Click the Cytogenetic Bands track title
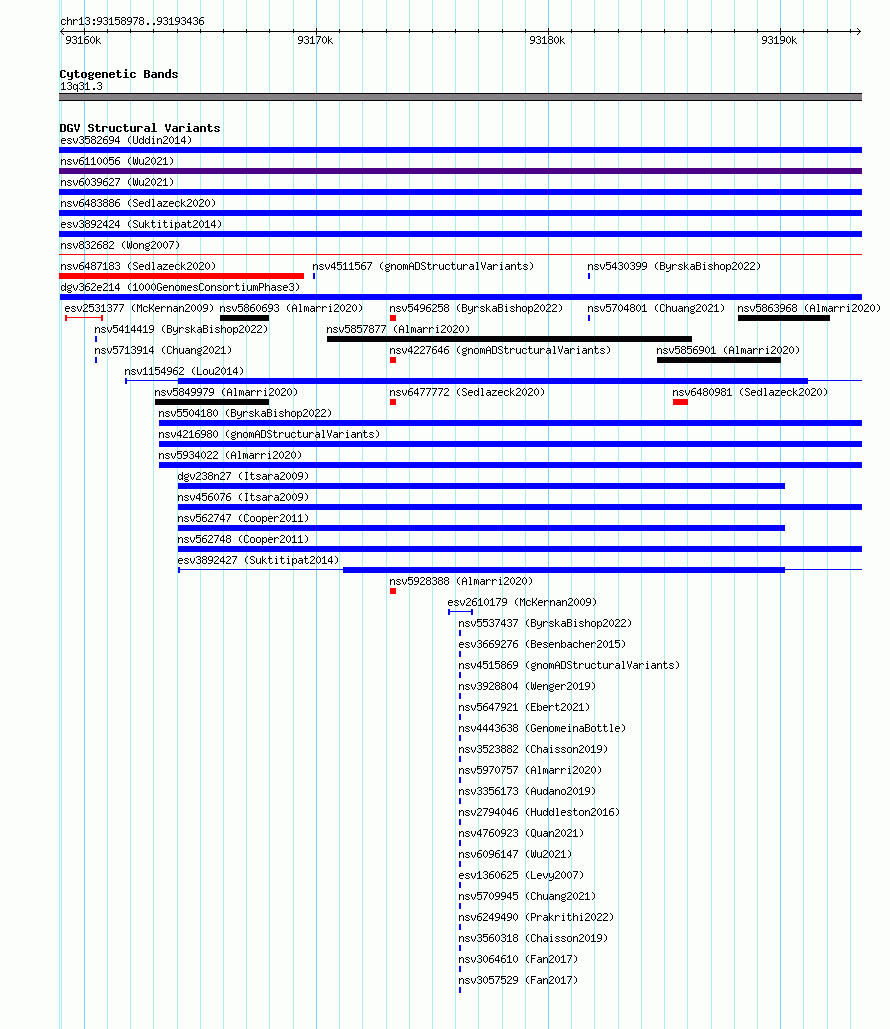The height and width of the screenshot is (1029, 890). click(119, 74)
